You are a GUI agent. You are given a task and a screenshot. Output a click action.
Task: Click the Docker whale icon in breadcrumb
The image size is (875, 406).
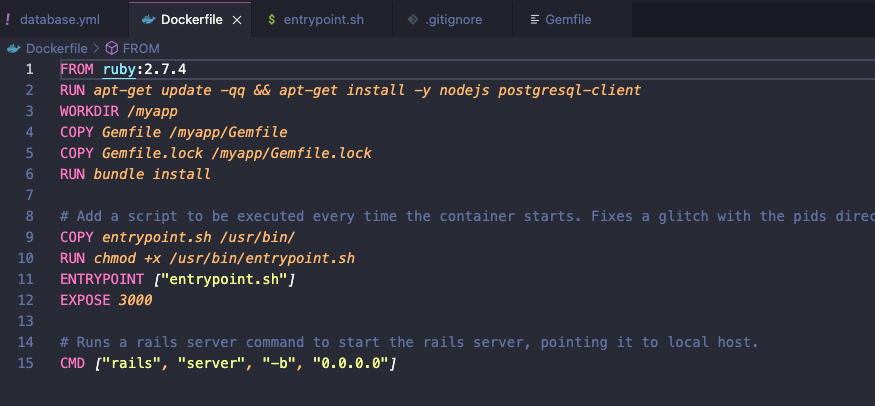tap(13, 49)
